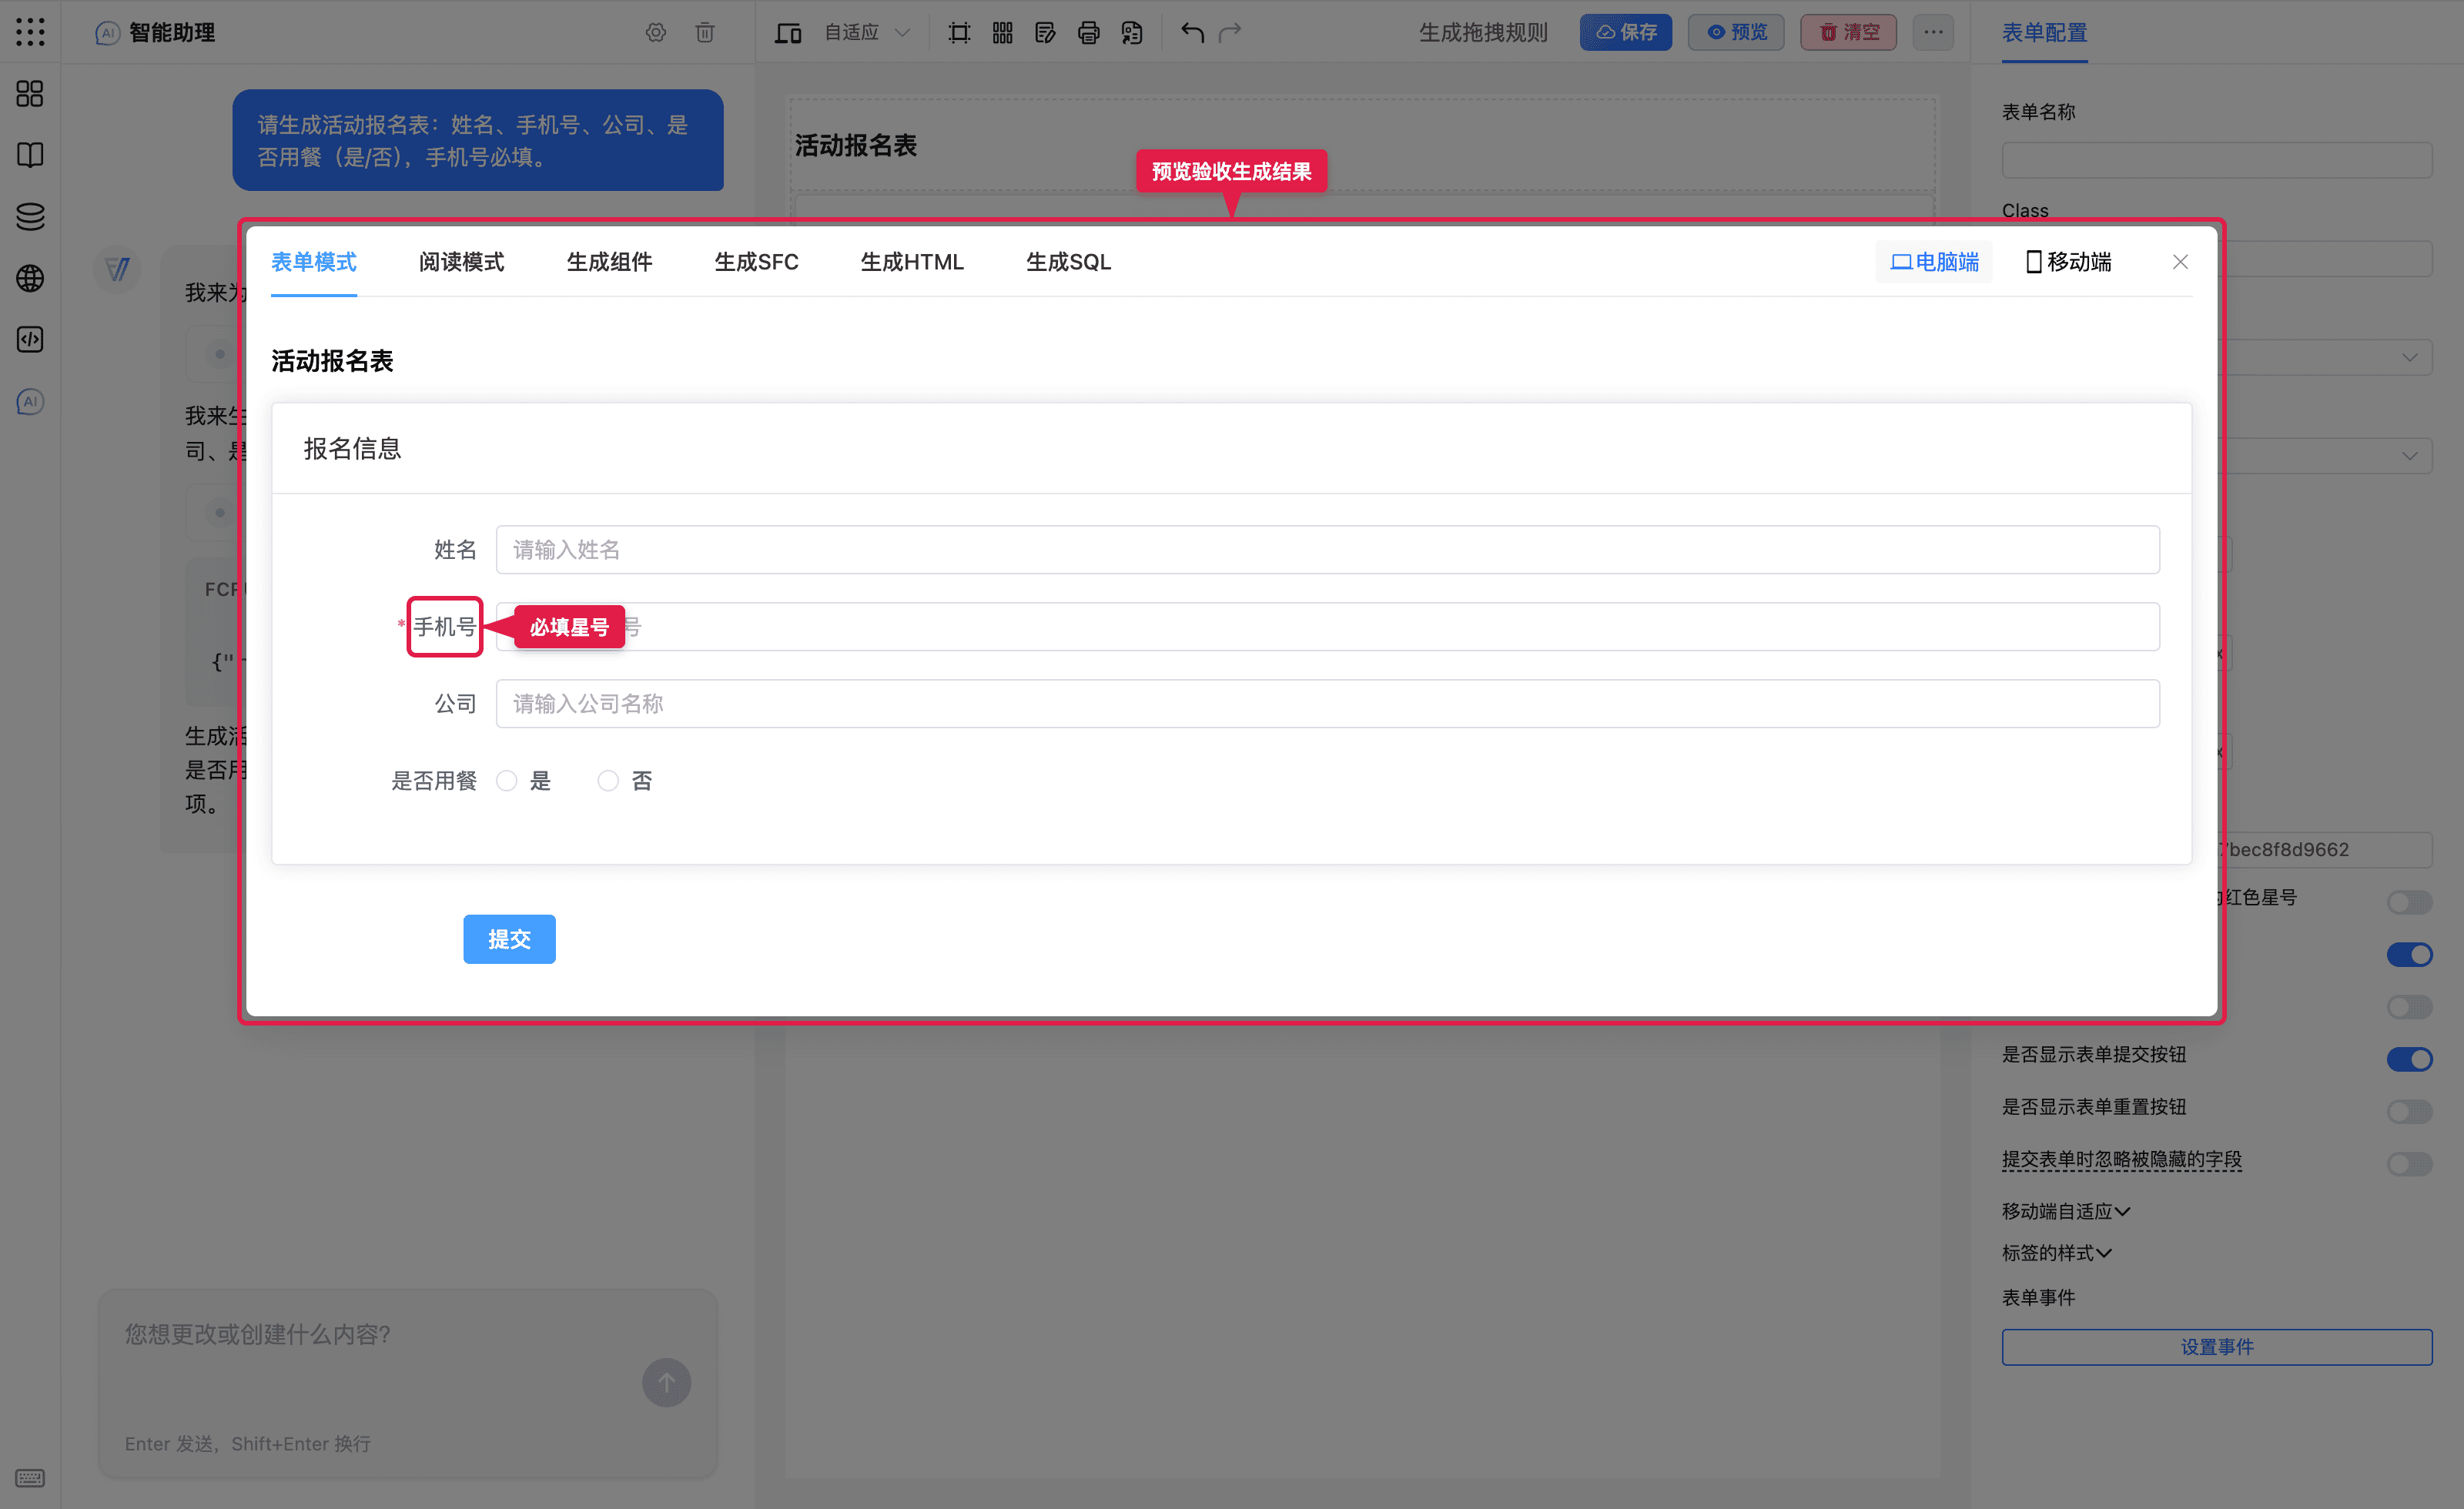
Task: Open the globe icon in left sidebar
Action: (x=30, y=278)
